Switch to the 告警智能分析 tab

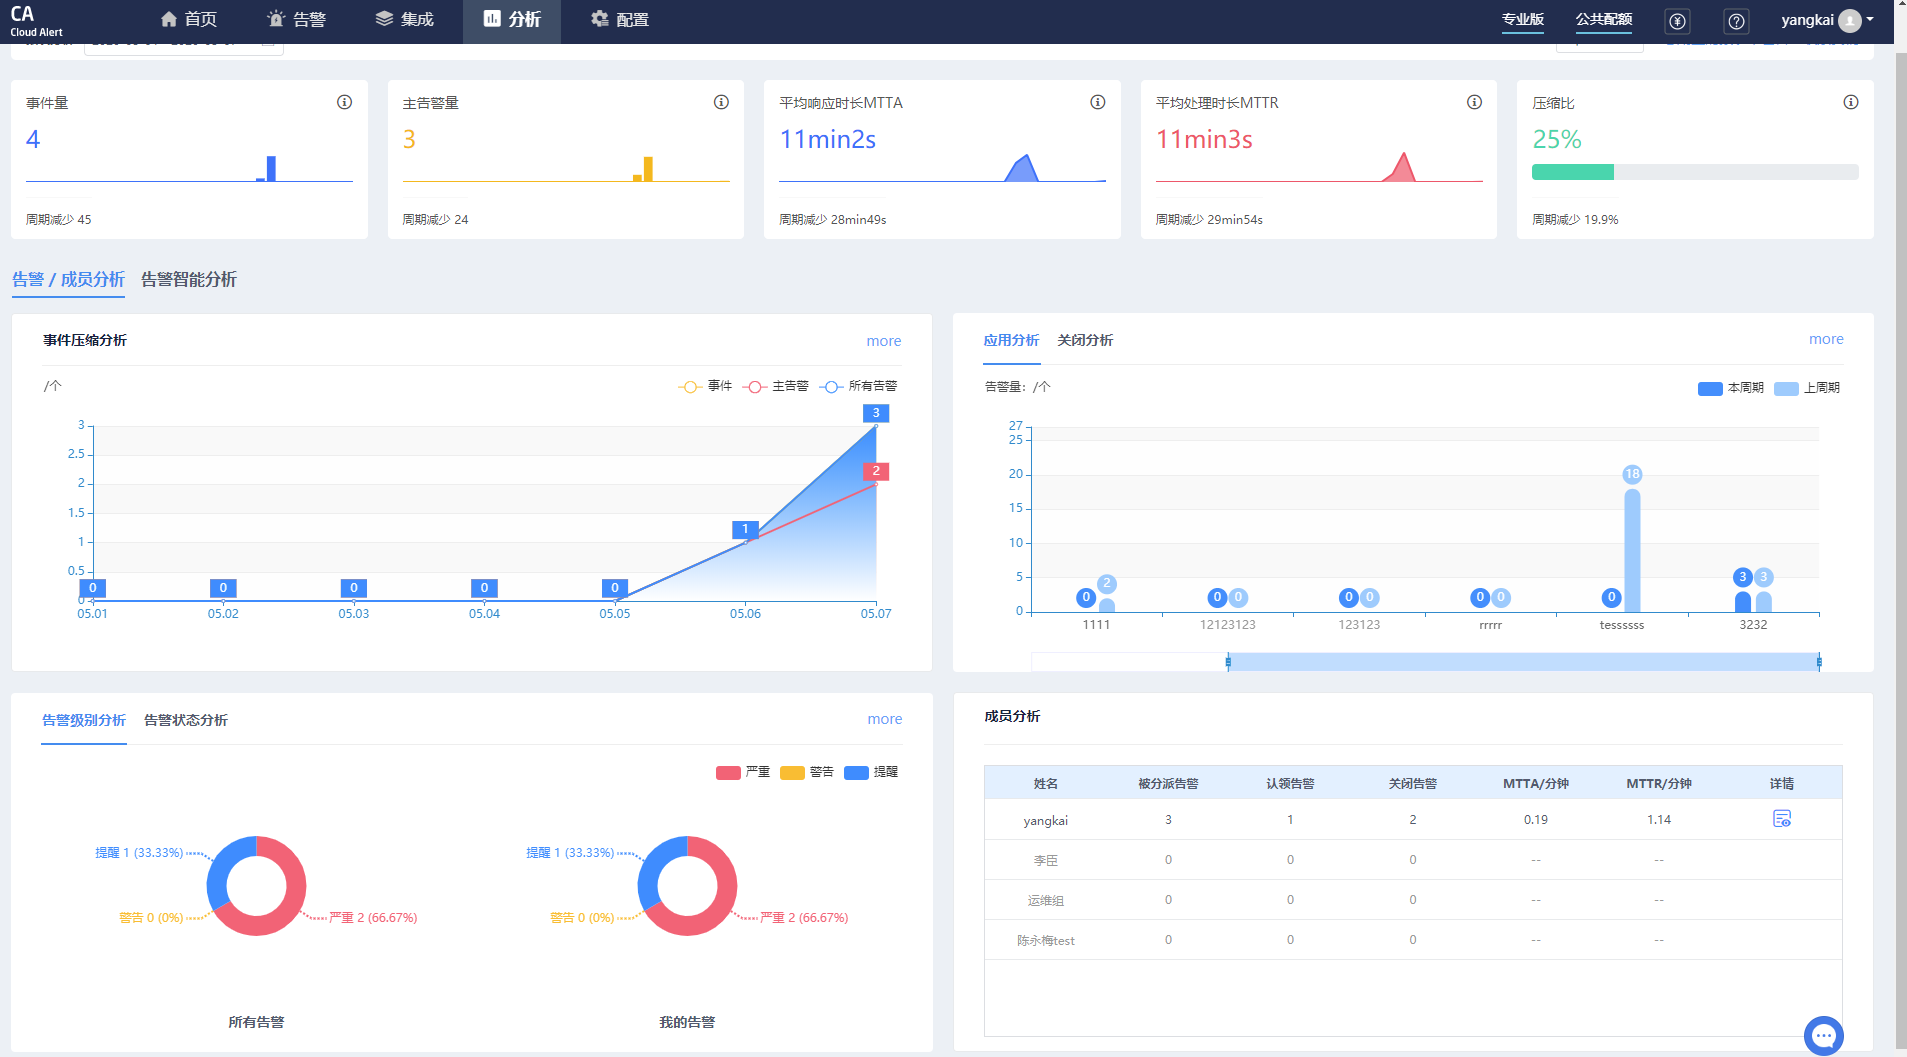point(189,280)
